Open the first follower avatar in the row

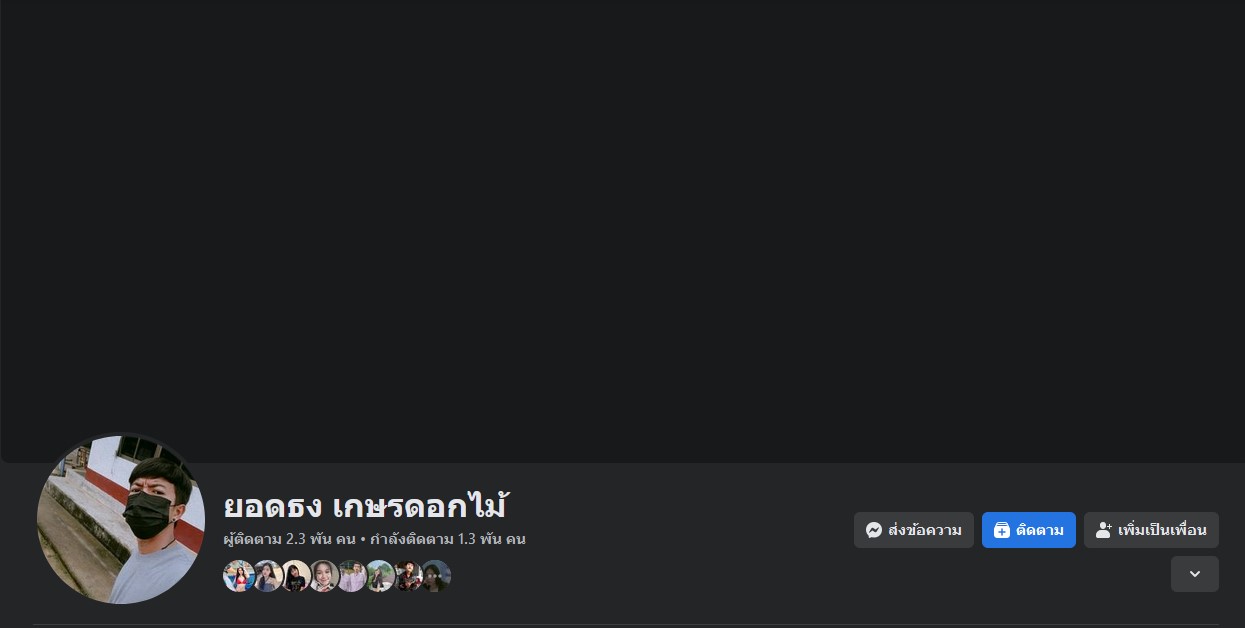[239, 576]
